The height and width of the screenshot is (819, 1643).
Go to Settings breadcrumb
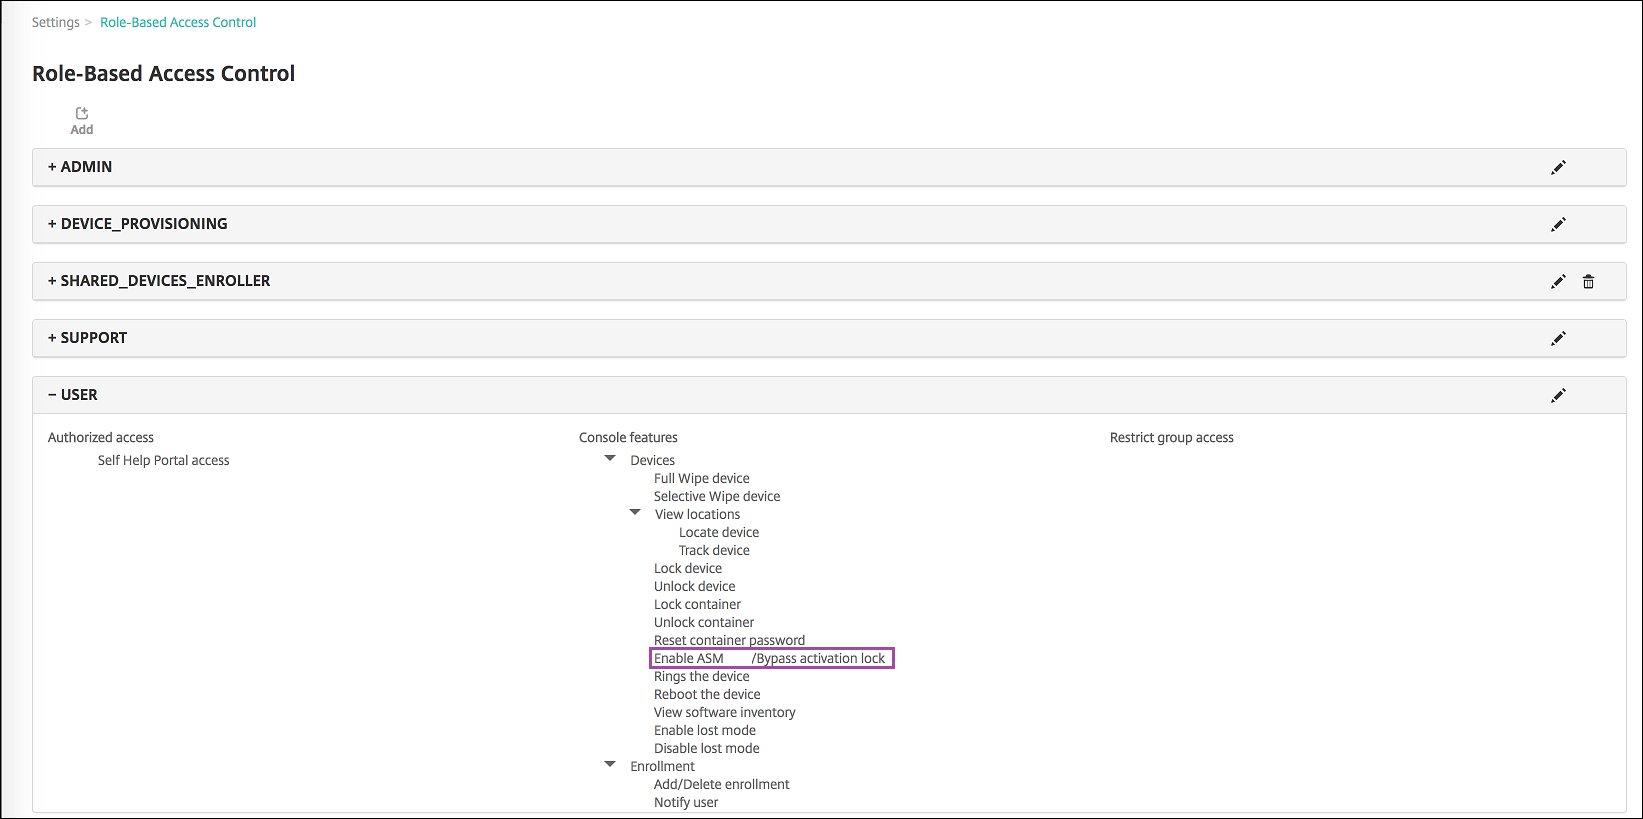coord(55,22)
